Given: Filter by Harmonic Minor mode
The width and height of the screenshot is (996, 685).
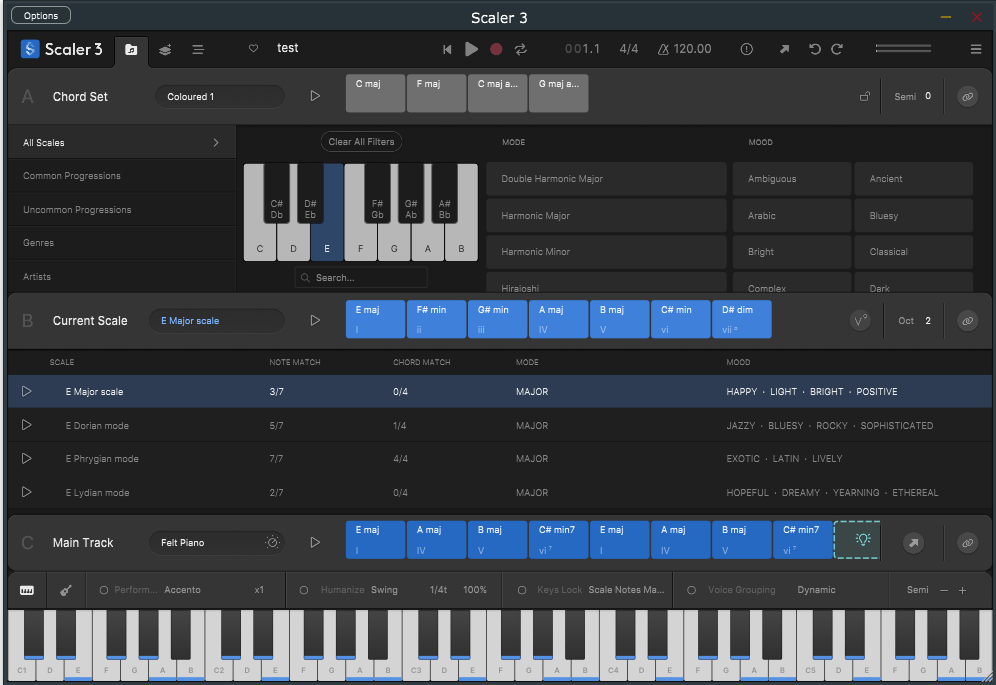Looking at the screenshot, I should pyautogui.click(x=606, y=252).
